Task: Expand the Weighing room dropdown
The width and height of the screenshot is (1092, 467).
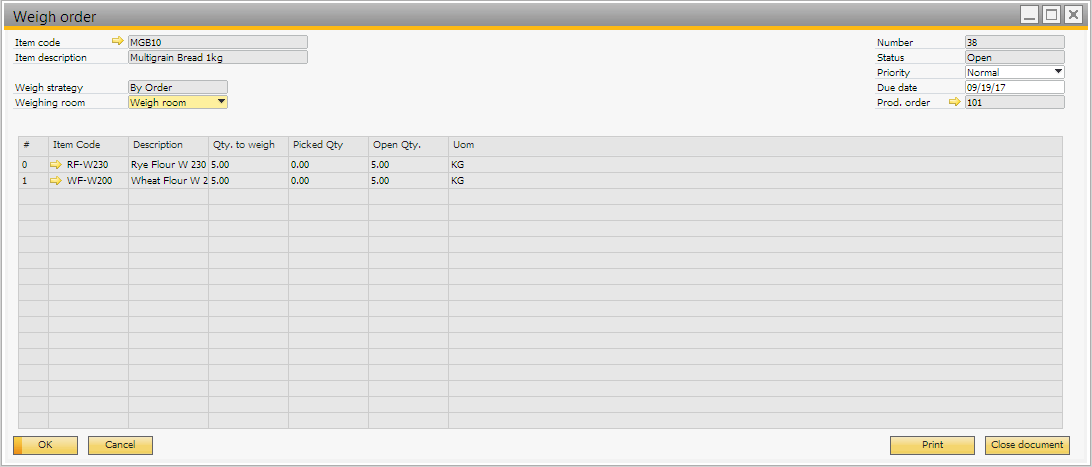Action: point(221,102)
